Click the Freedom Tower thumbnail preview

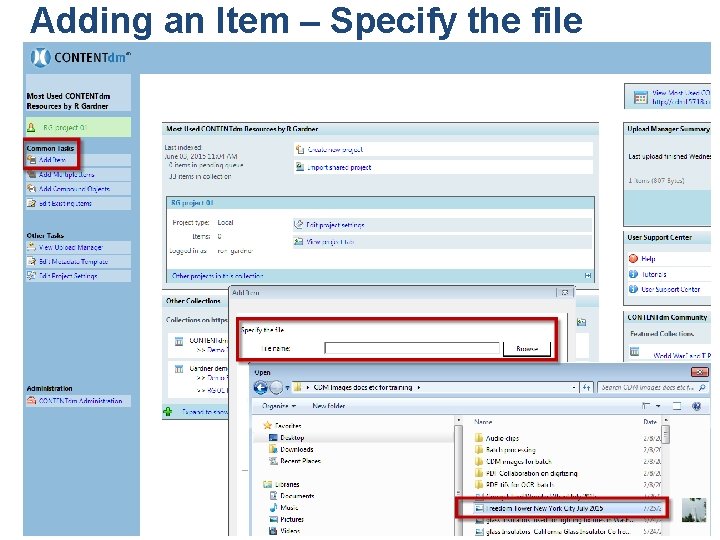(x=694, y=510)
